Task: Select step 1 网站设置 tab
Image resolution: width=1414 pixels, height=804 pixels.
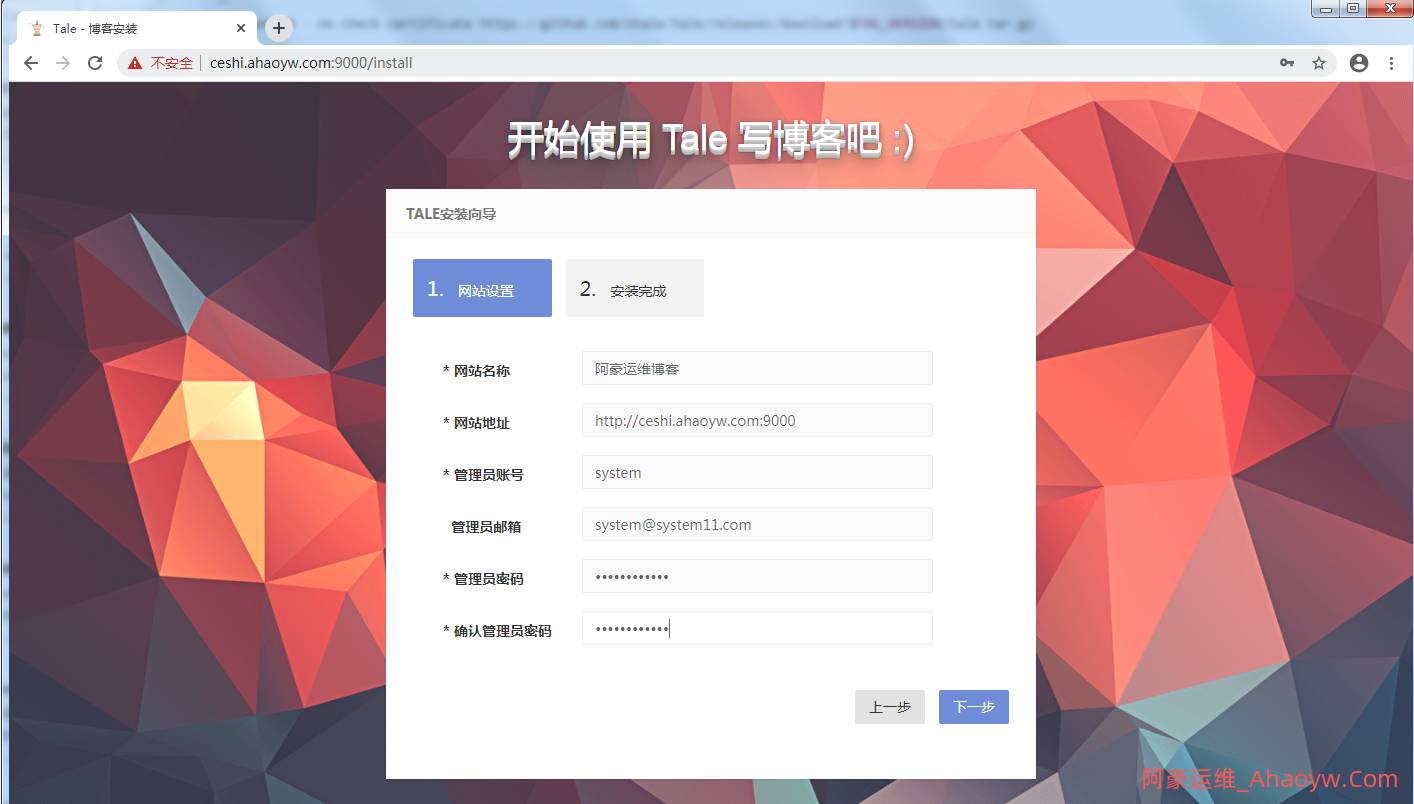Action: click(x=482, y=289)
